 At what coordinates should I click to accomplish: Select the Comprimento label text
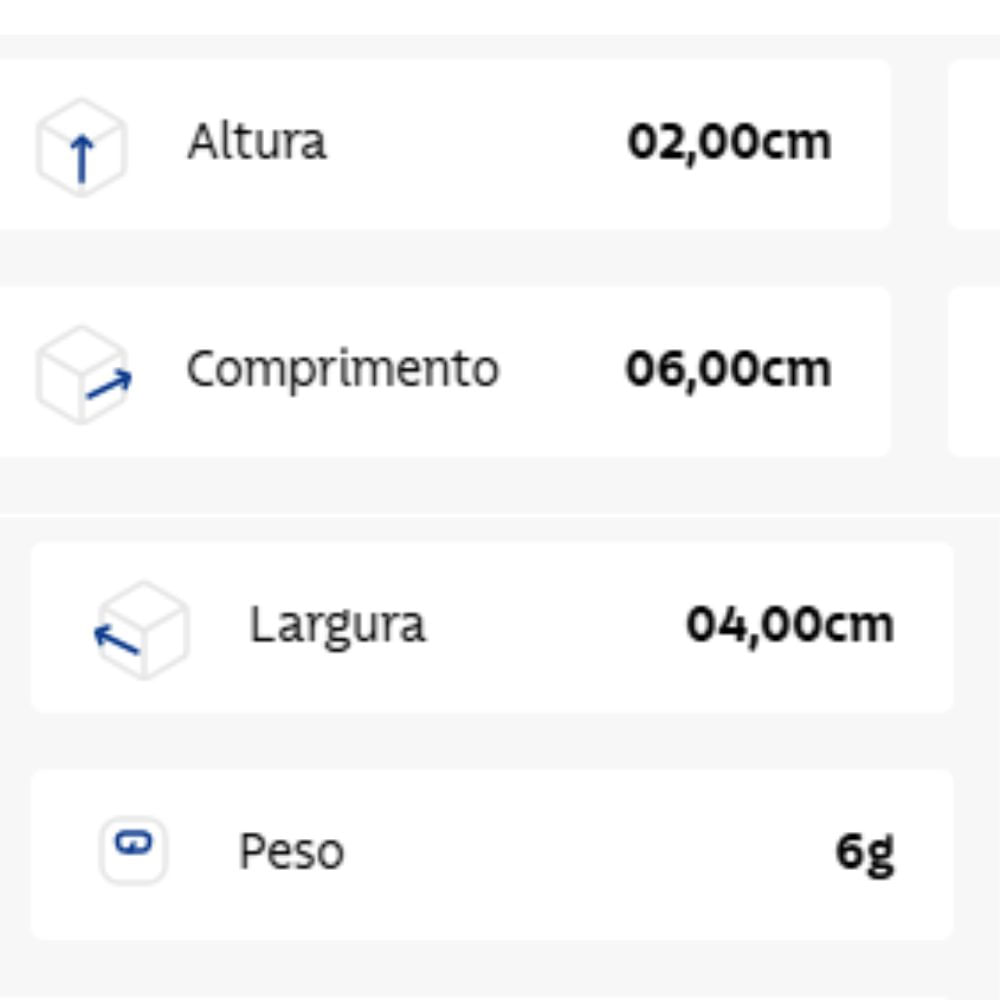coord(342,370)
